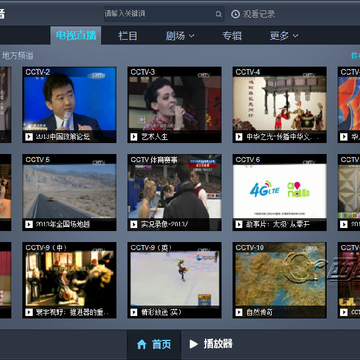Click the search magnifier icon
Screen dimensions: 360x360
click(219, 14)
